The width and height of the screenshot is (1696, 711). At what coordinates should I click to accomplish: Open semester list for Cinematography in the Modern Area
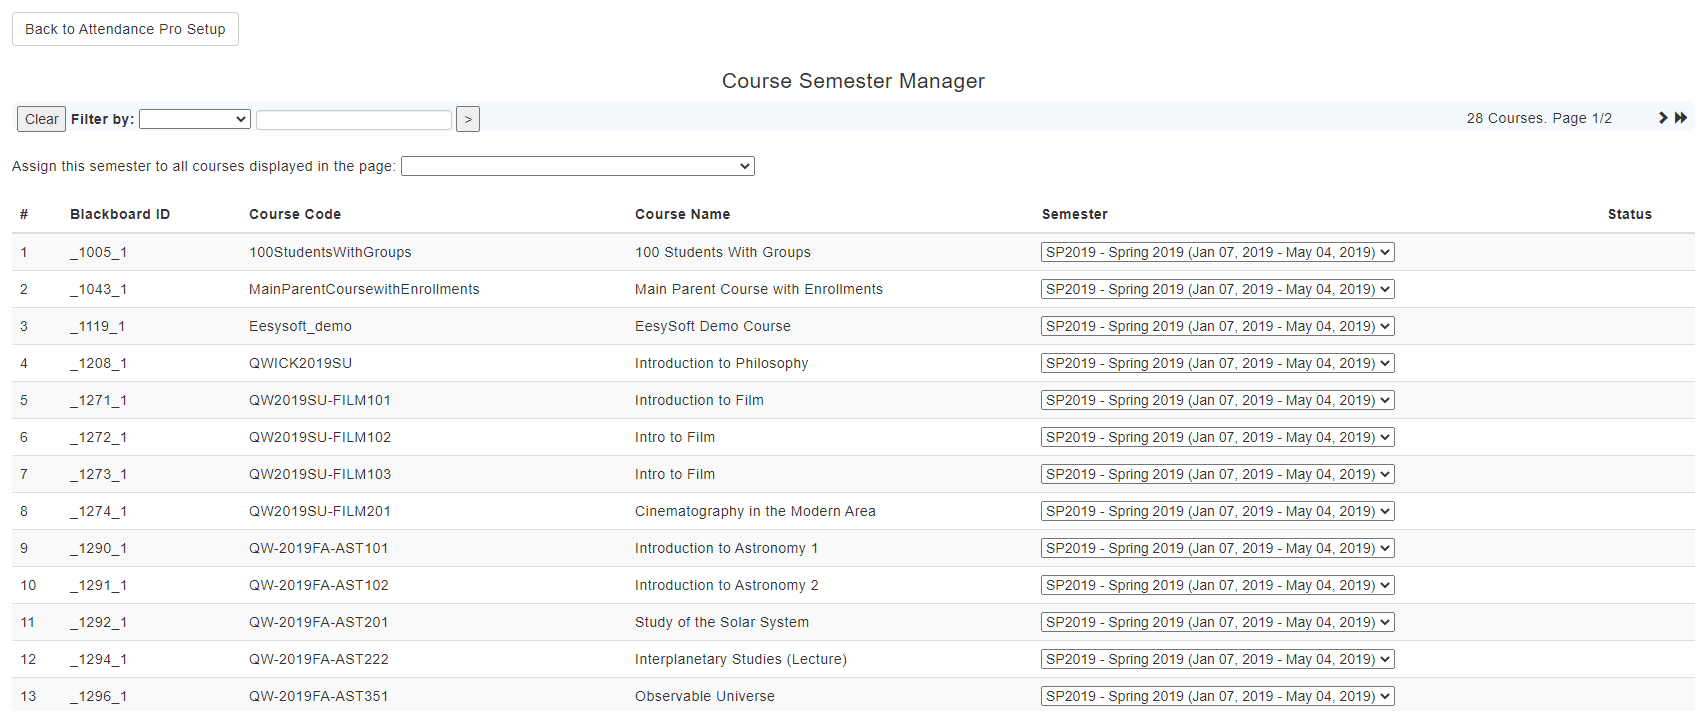pos(1217,511)
